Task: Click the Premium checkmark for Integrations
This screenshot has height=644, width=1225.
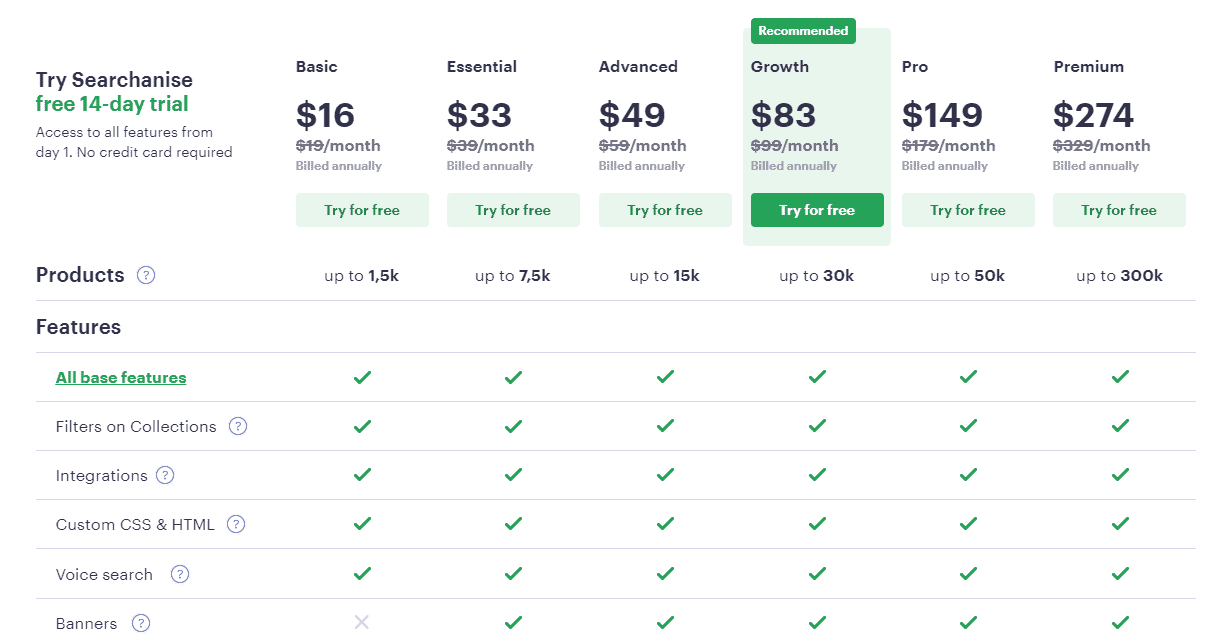Action: pos(1120,475)
